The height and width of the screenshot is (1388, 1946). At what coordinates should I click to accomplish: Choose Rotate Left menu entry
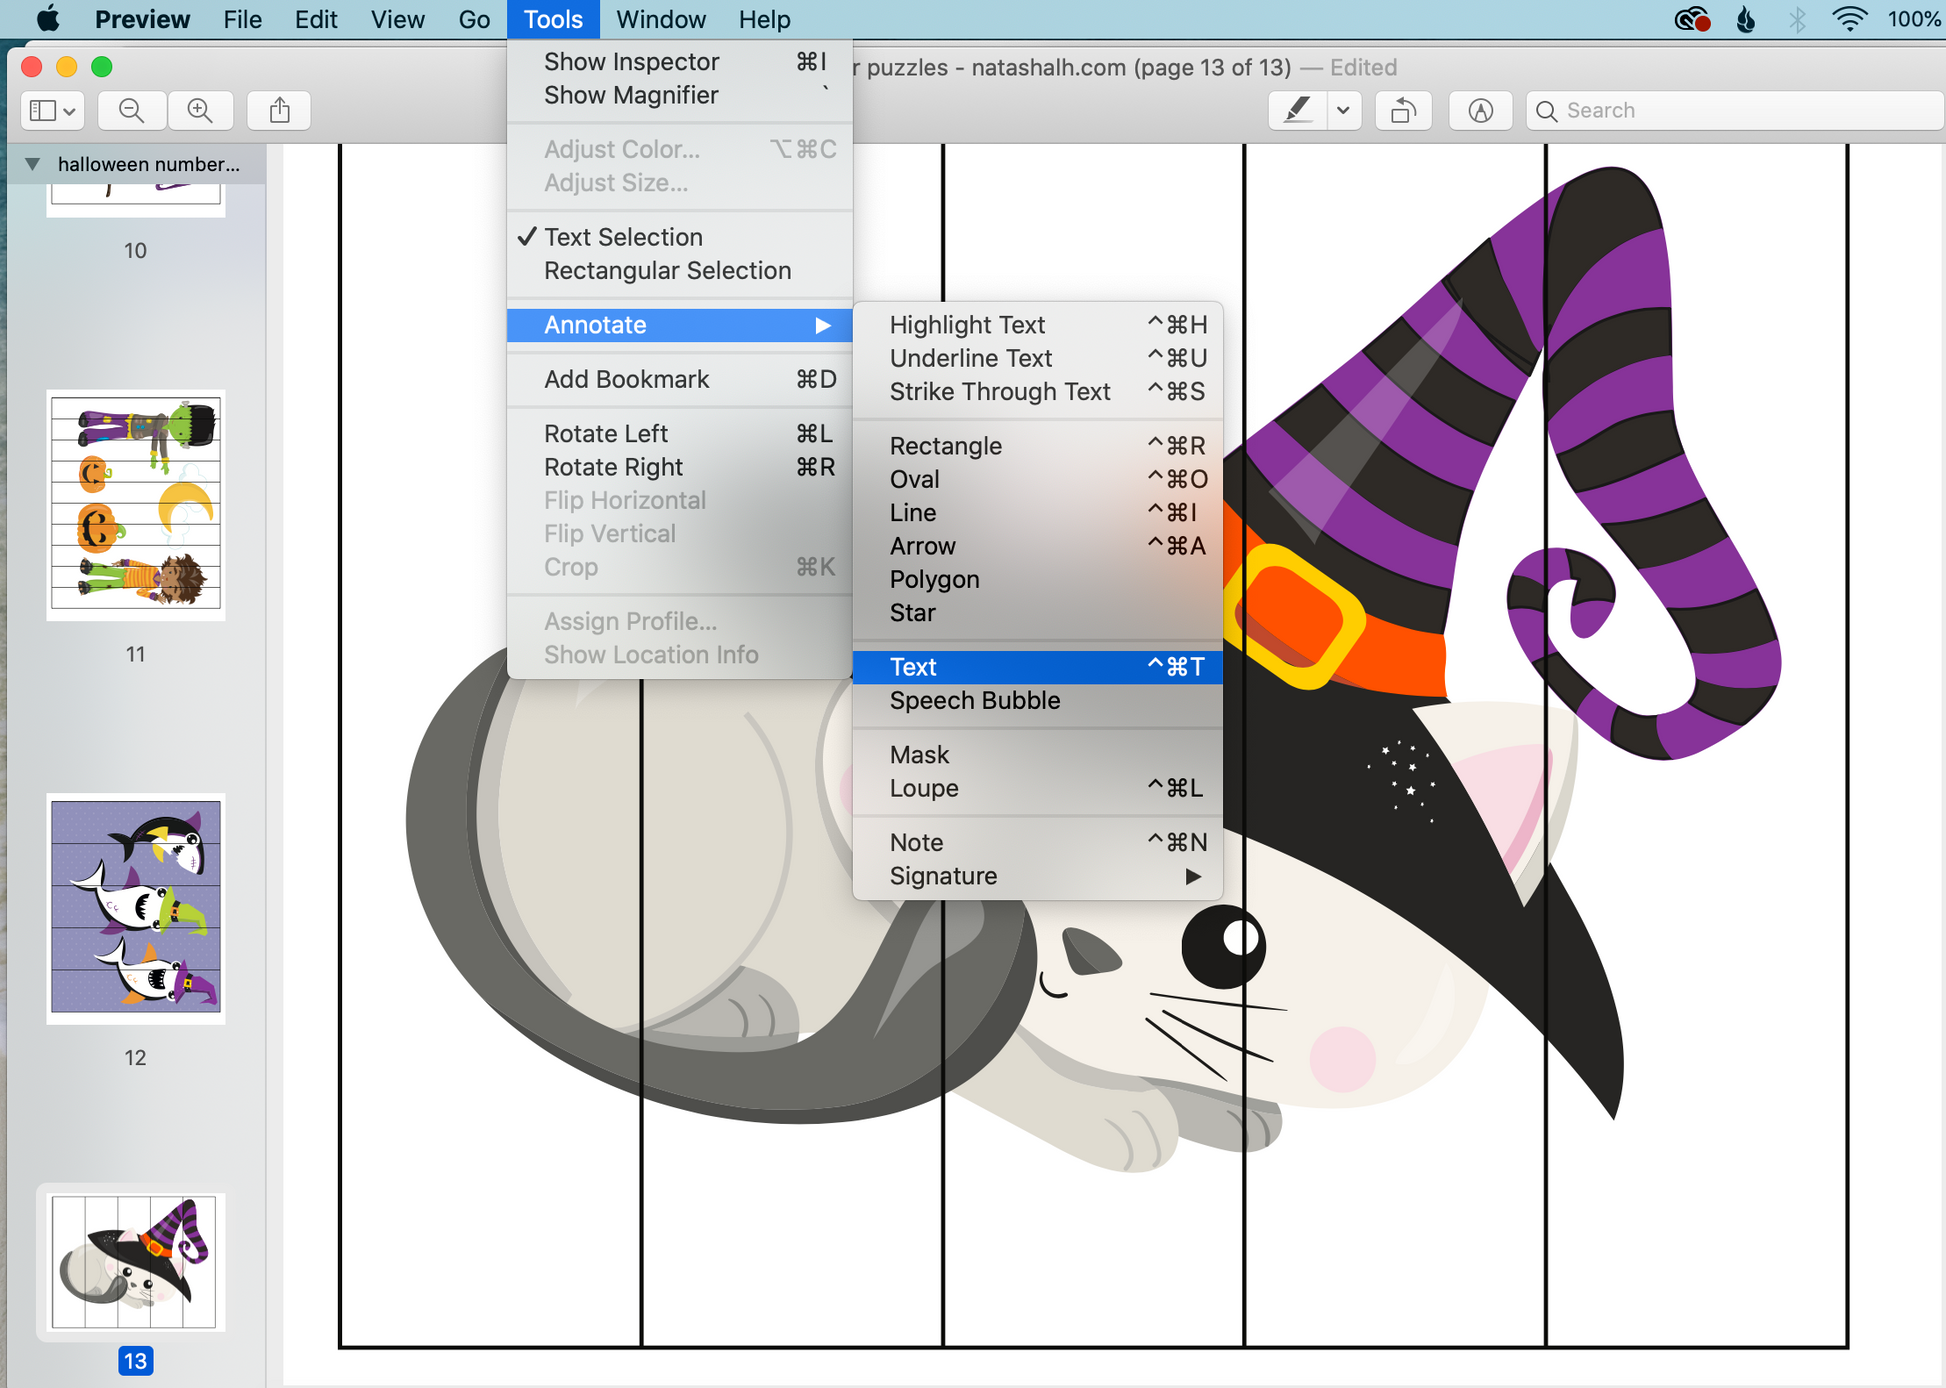(x=606, y=434)
